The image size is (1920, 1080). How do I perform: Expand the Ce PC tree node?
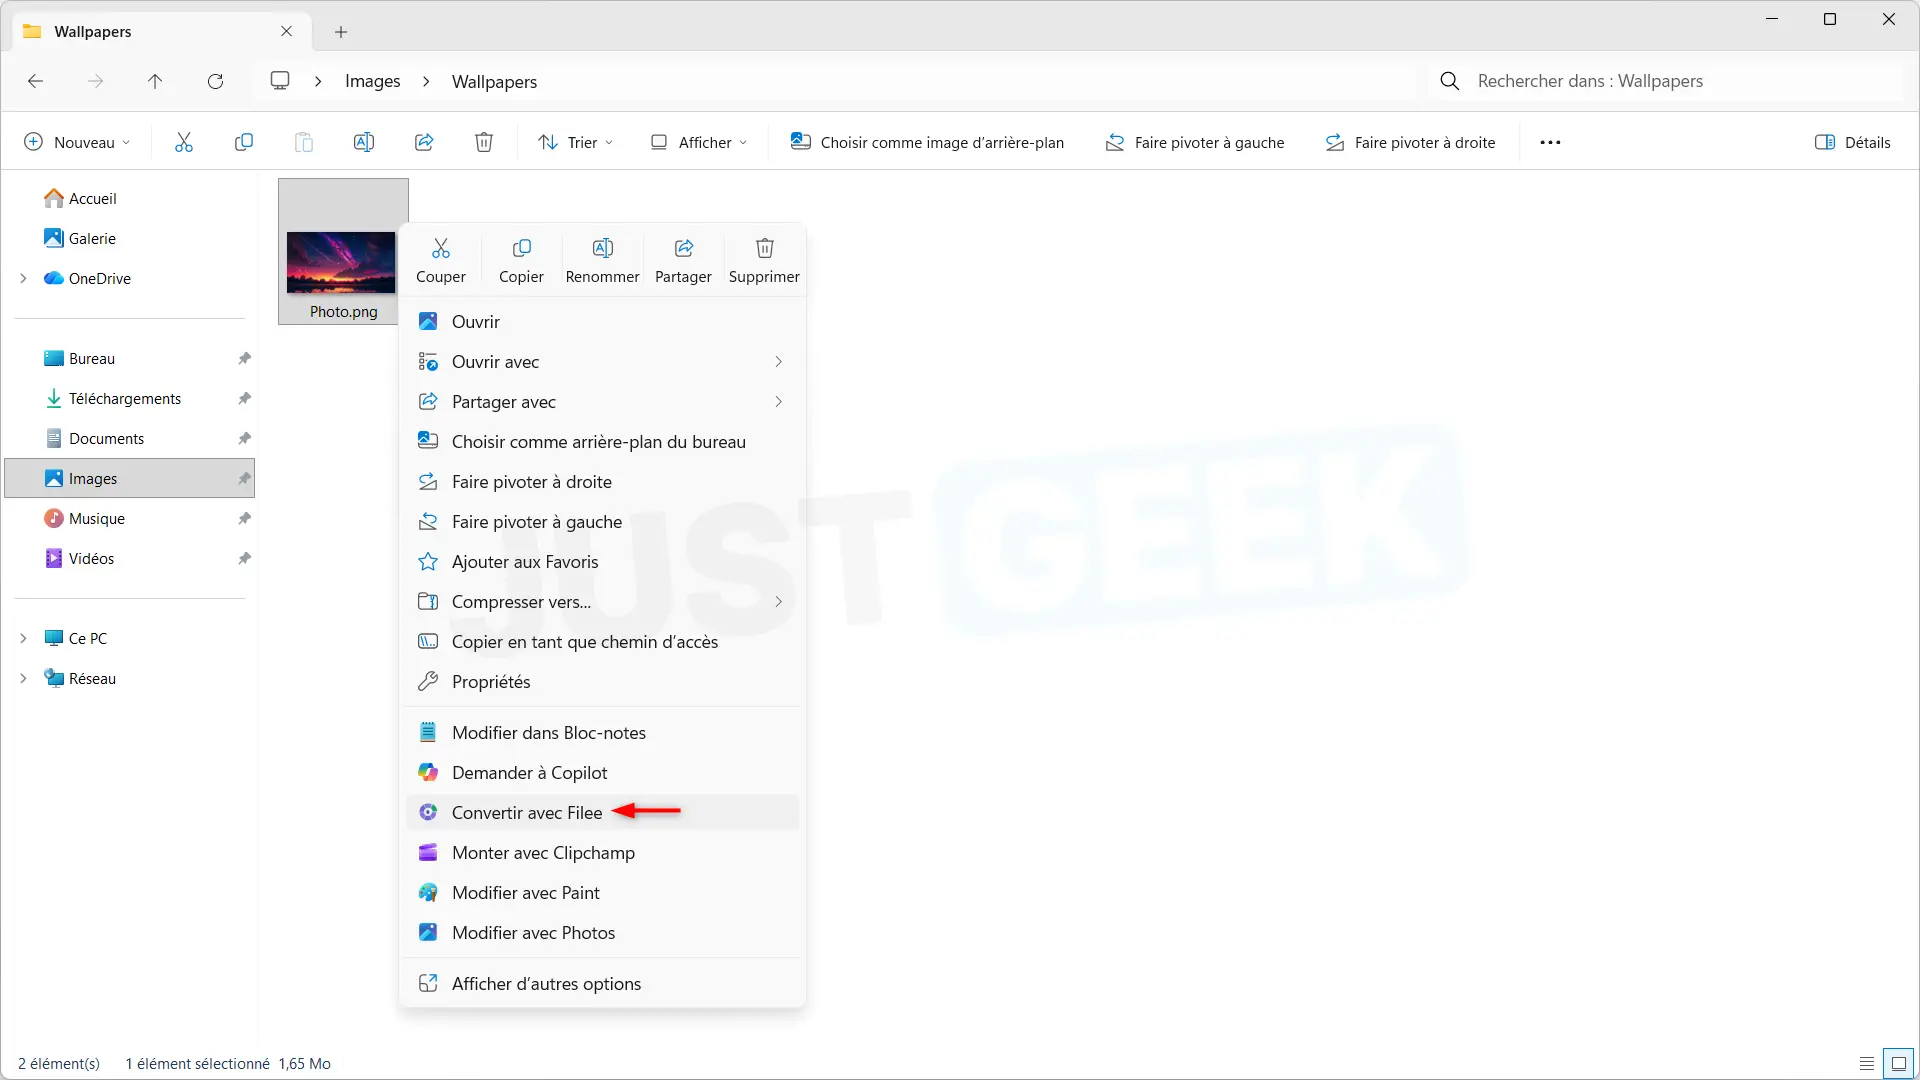click(x=23, y=638)
